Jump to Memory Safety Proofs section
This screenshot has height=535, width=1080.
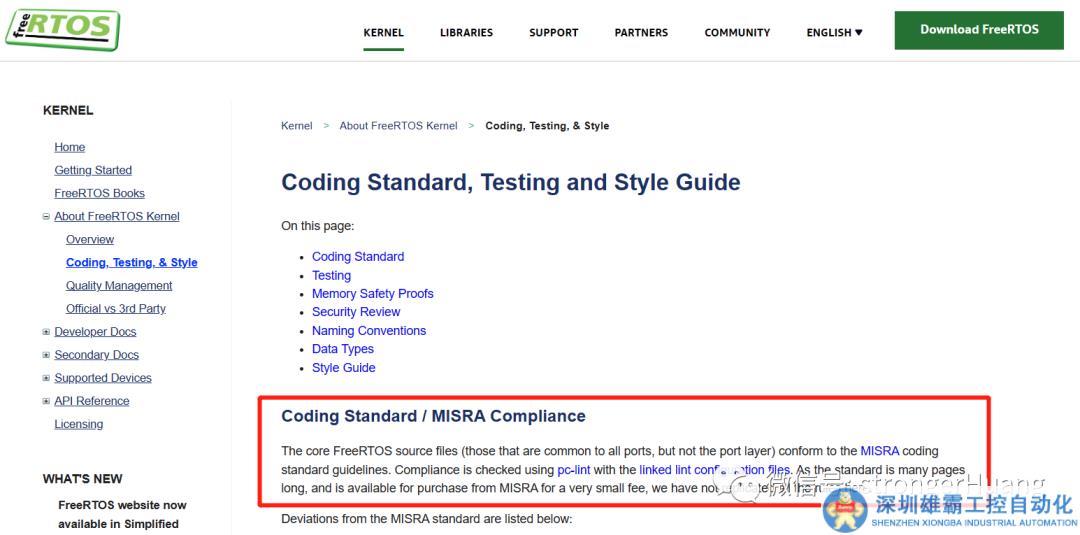click(372, 293)
